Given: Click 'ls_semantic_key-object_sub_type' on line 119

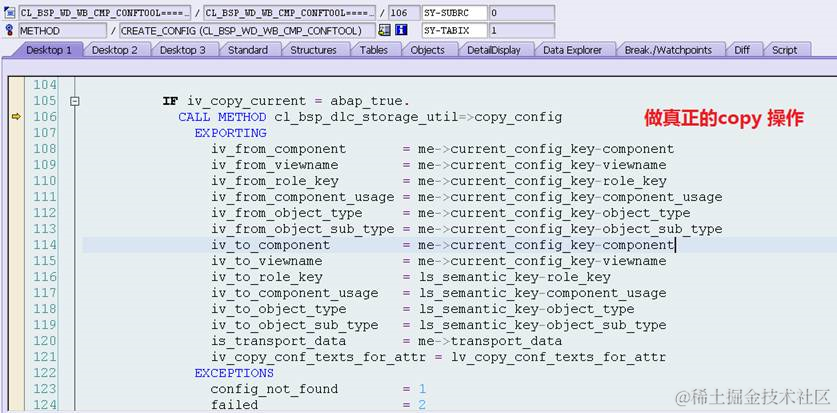Looking at the screenshot, I should 542,325.
